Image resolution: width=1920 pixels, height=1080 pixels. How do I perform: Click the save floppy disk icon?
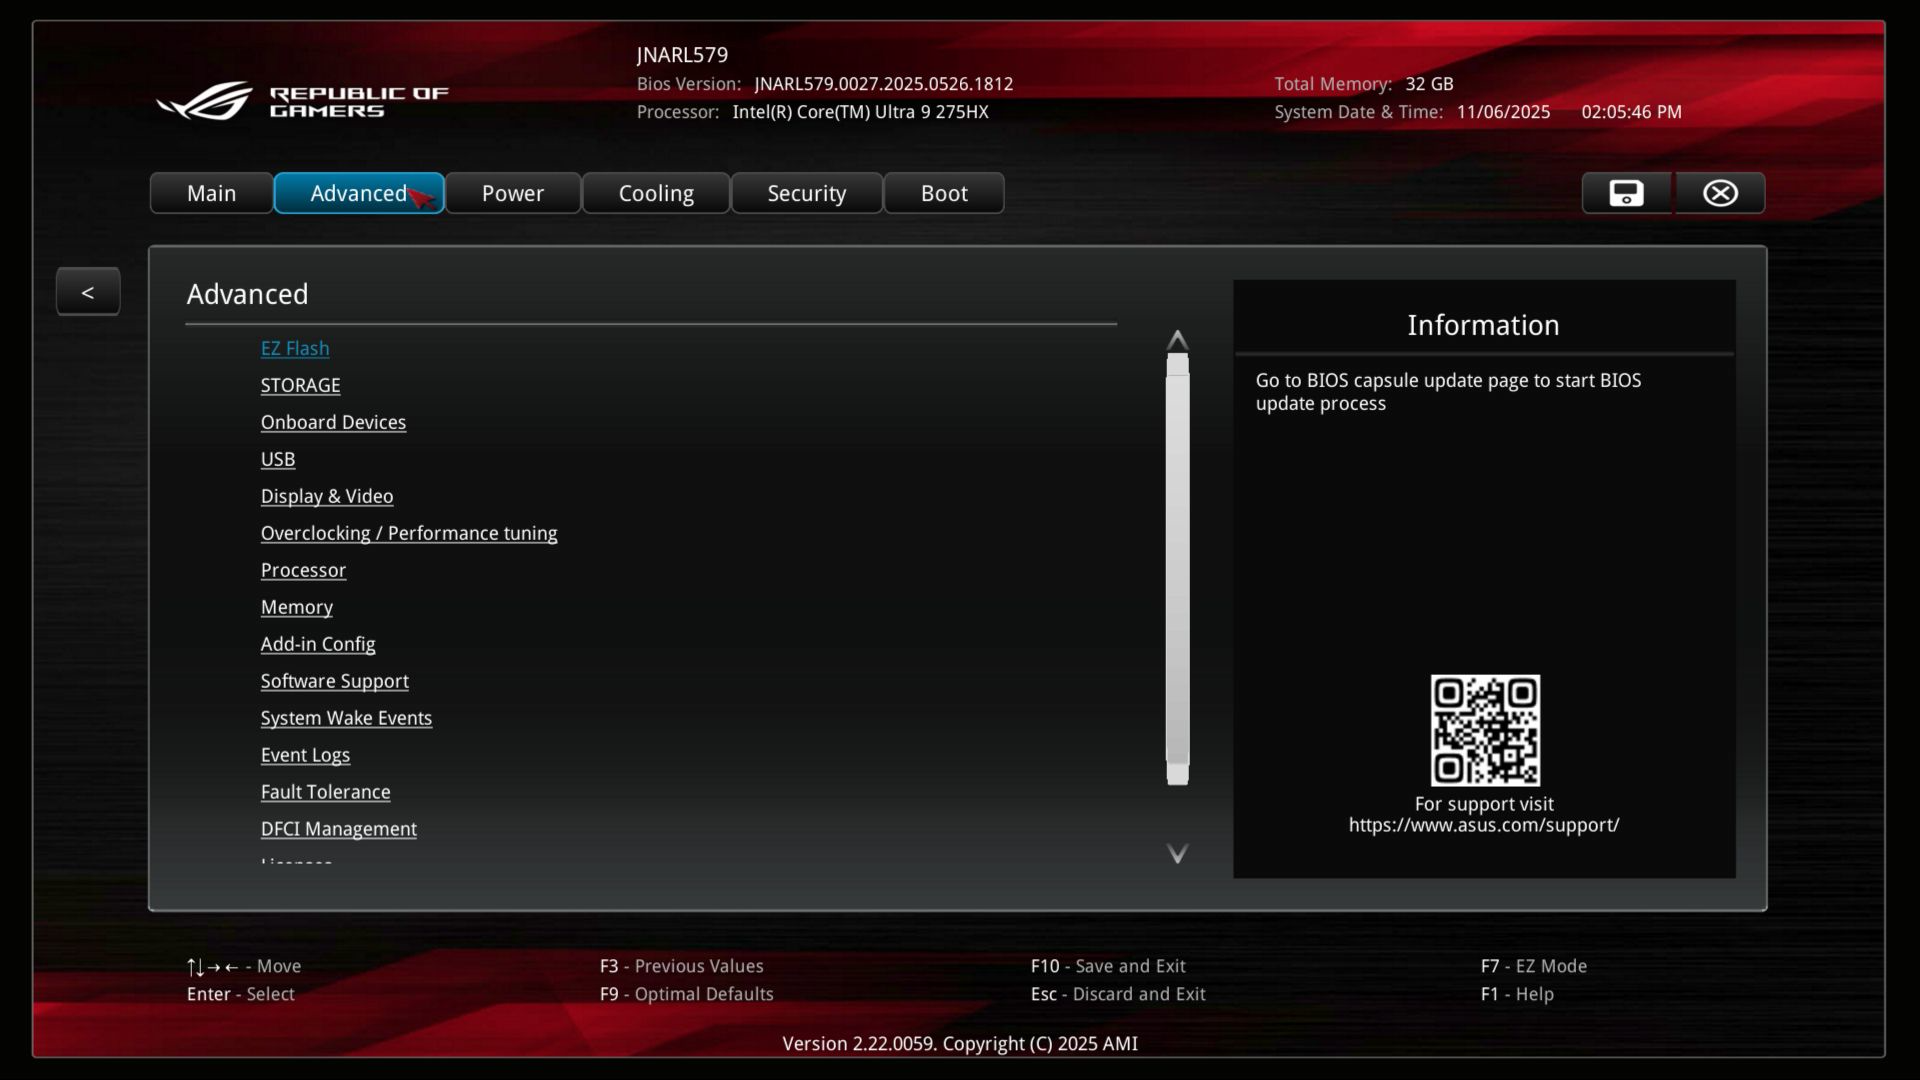(1626, 193)
